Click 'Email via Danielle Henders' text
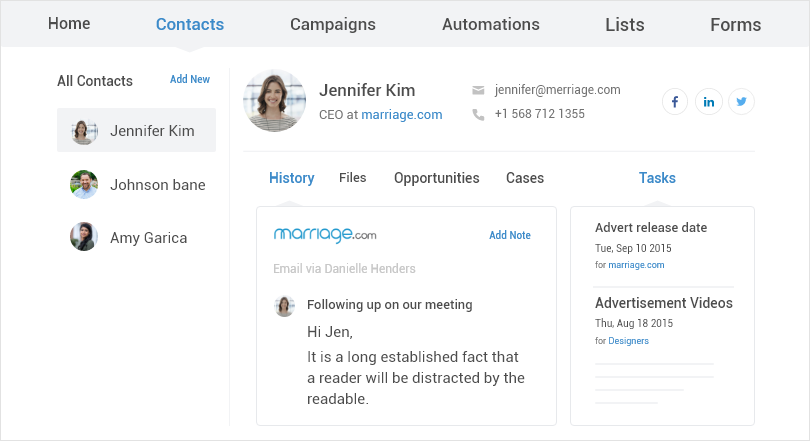This screenshot has height=441, width=810. tap(345, 269)
